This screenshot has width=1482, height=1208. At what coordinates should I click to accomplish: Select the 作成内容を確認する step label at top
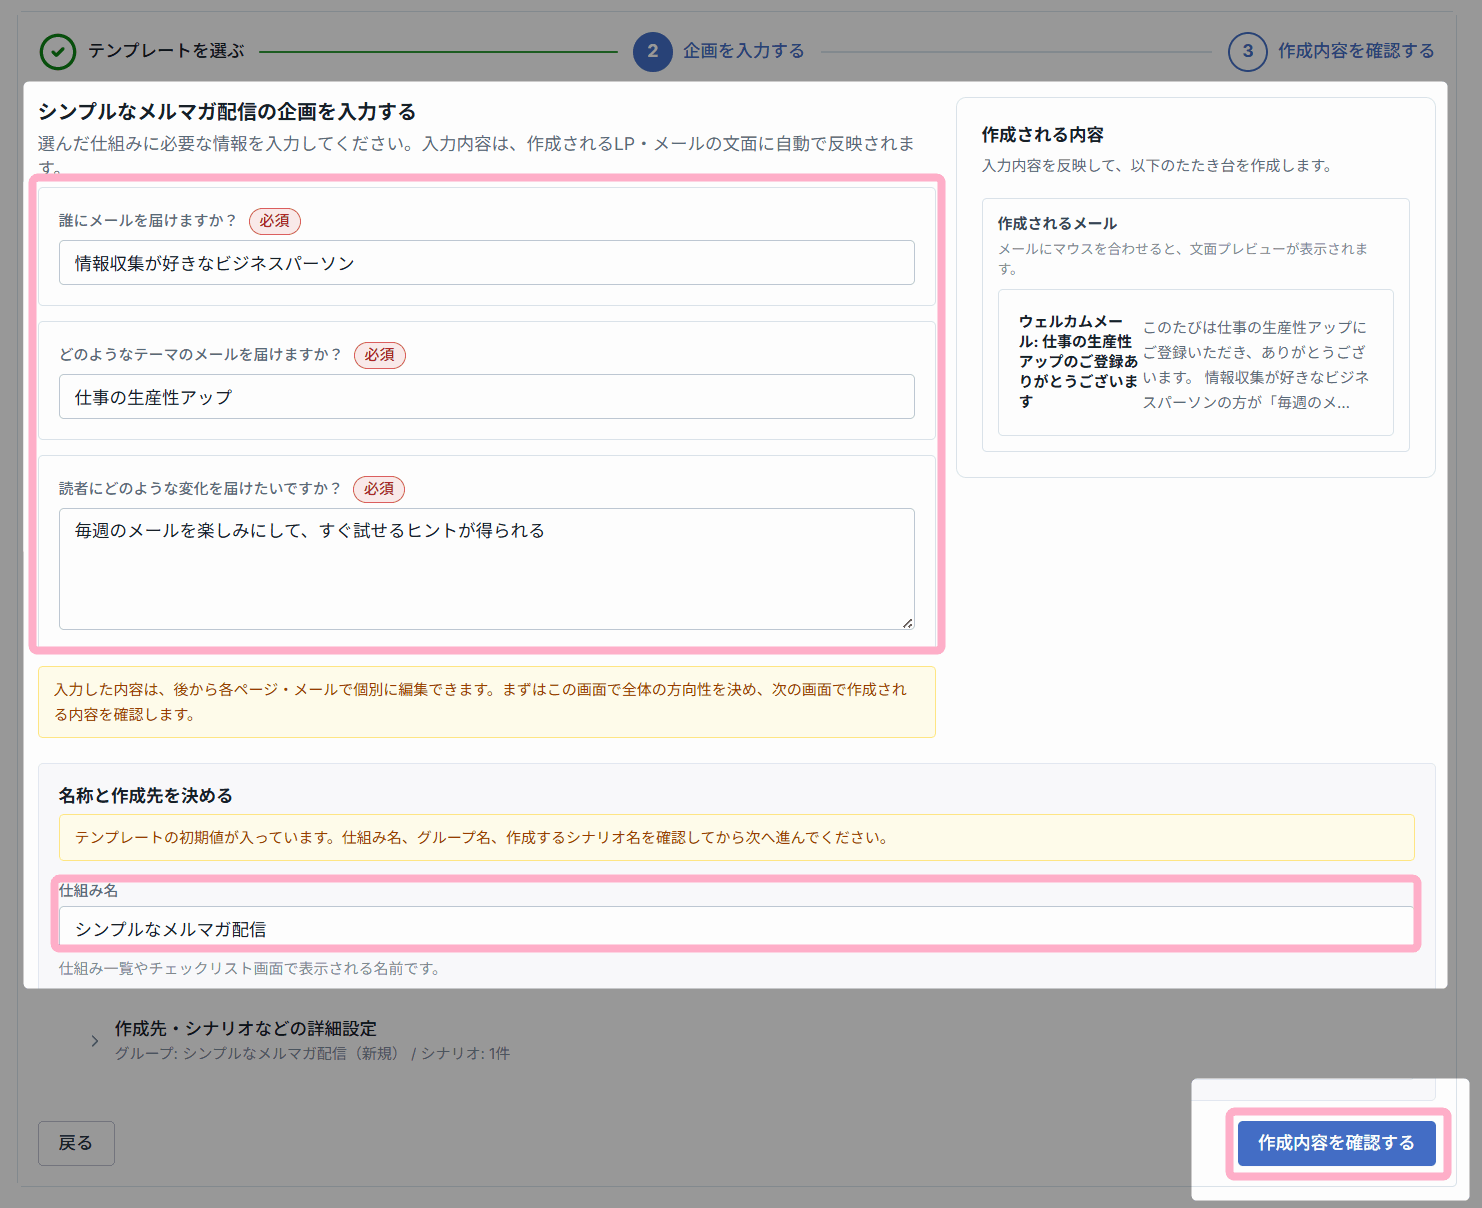tap(1356, 51)
